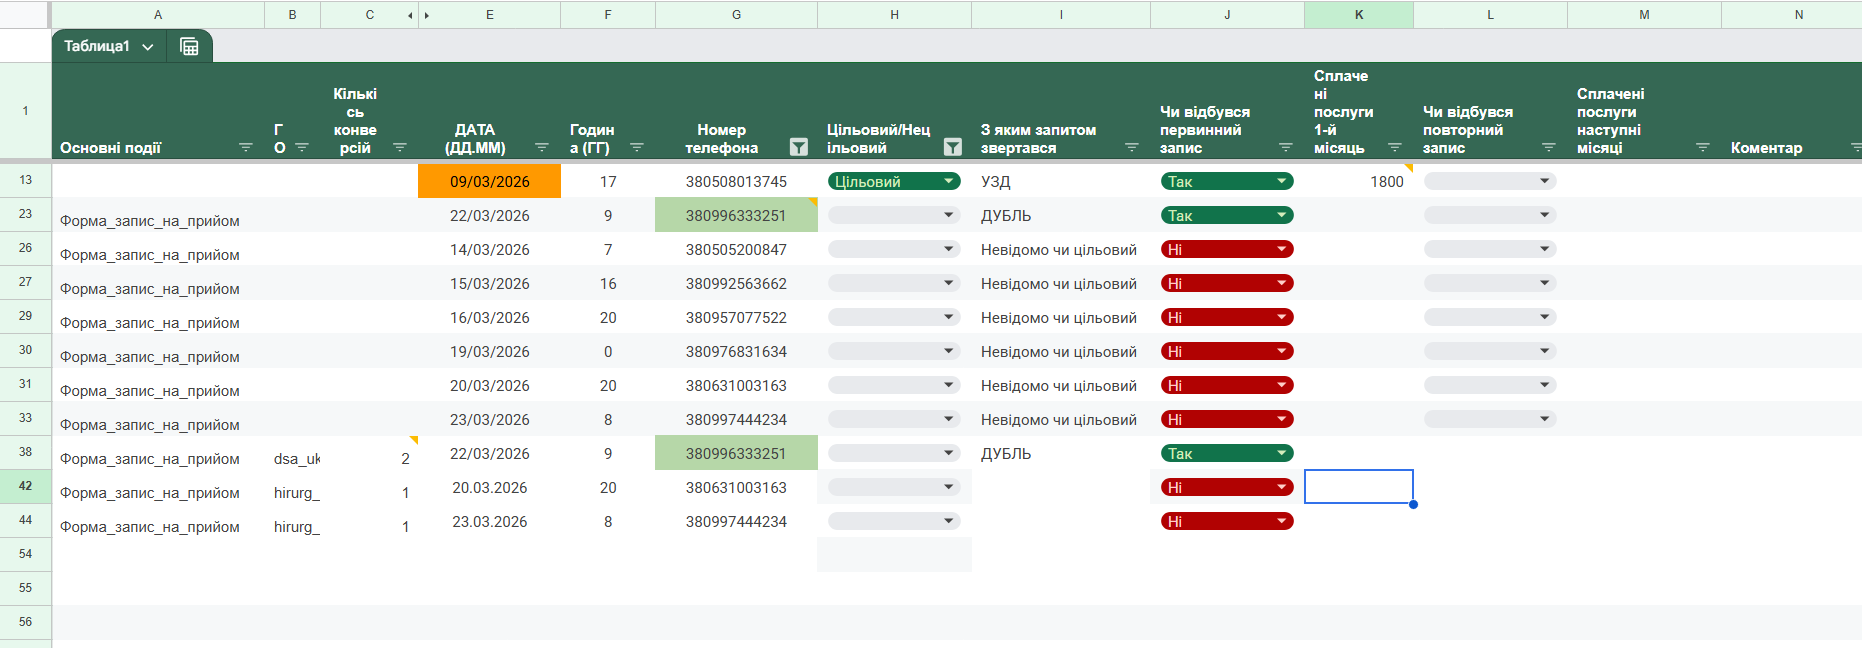Click the orange date cell 09/03/2026
The image size is (1862, 648).
coord(489,181)
